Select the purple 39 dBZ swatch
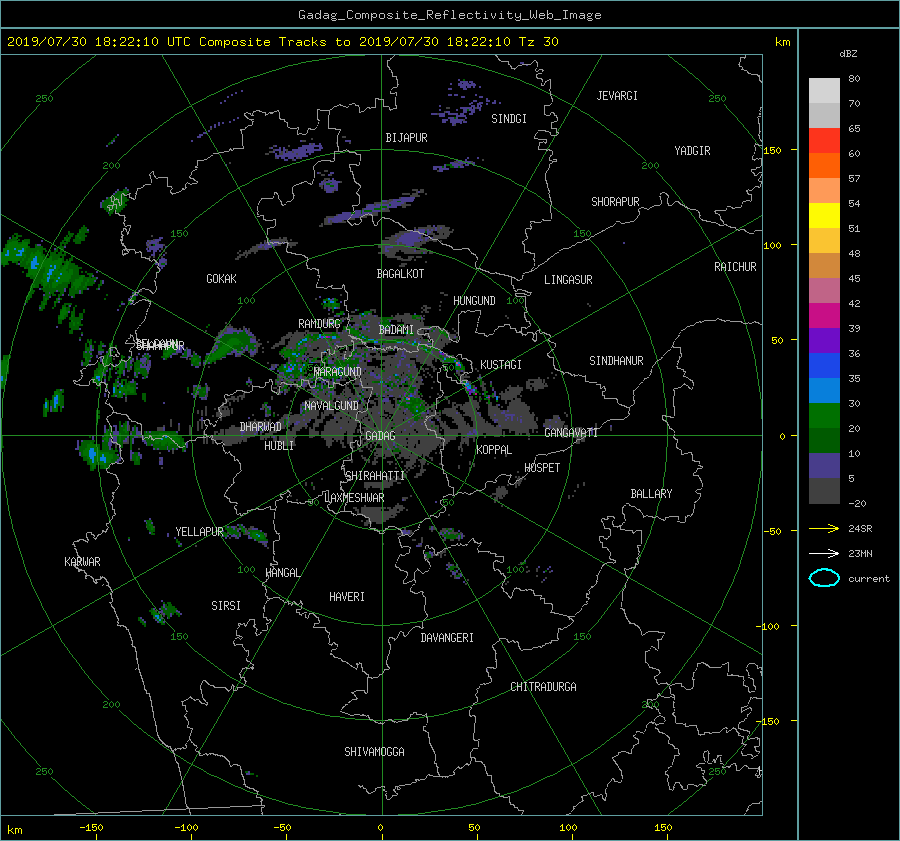Screen dimensions: 900x841 point(824,340)
